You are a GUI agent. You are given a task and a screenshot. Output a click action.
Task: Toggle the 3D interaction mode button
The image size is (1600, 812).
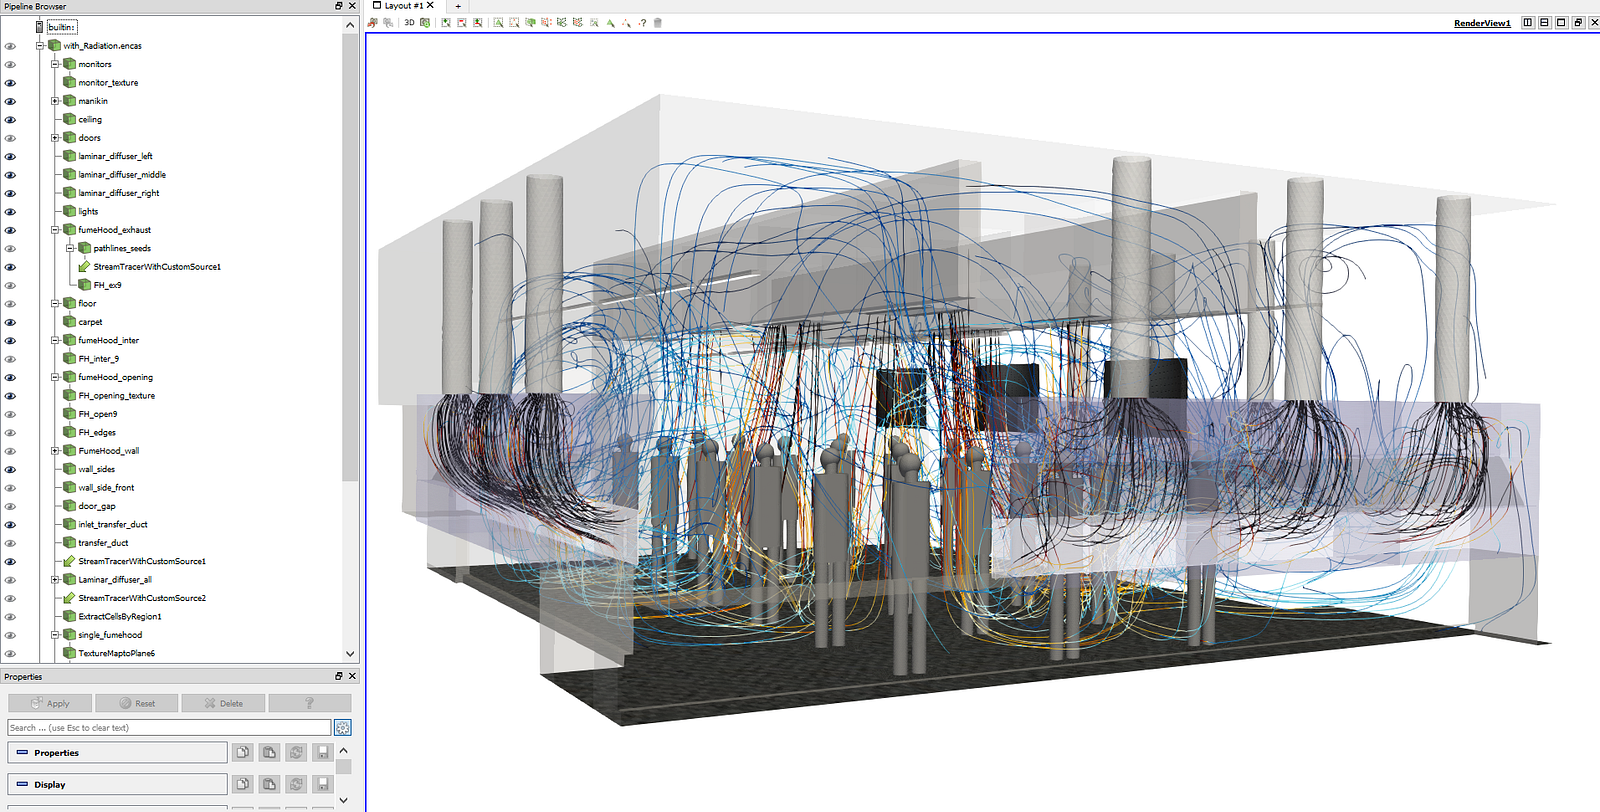tap(409, 22)
